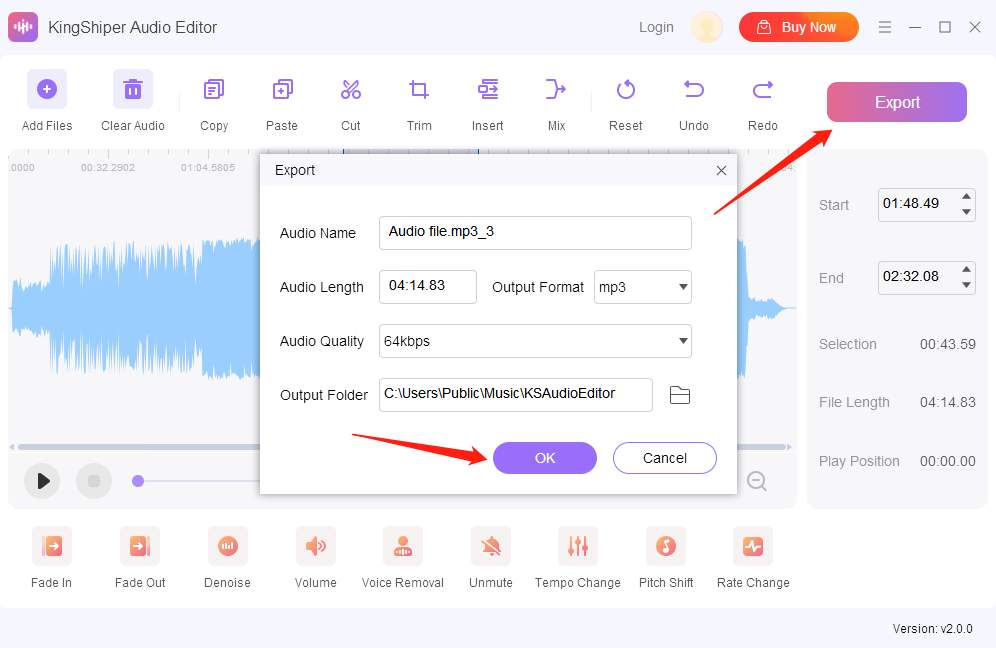996x648 pixels.
Task: Click the waveform horizontal scrollbar
Action: [x=402, y=447]
